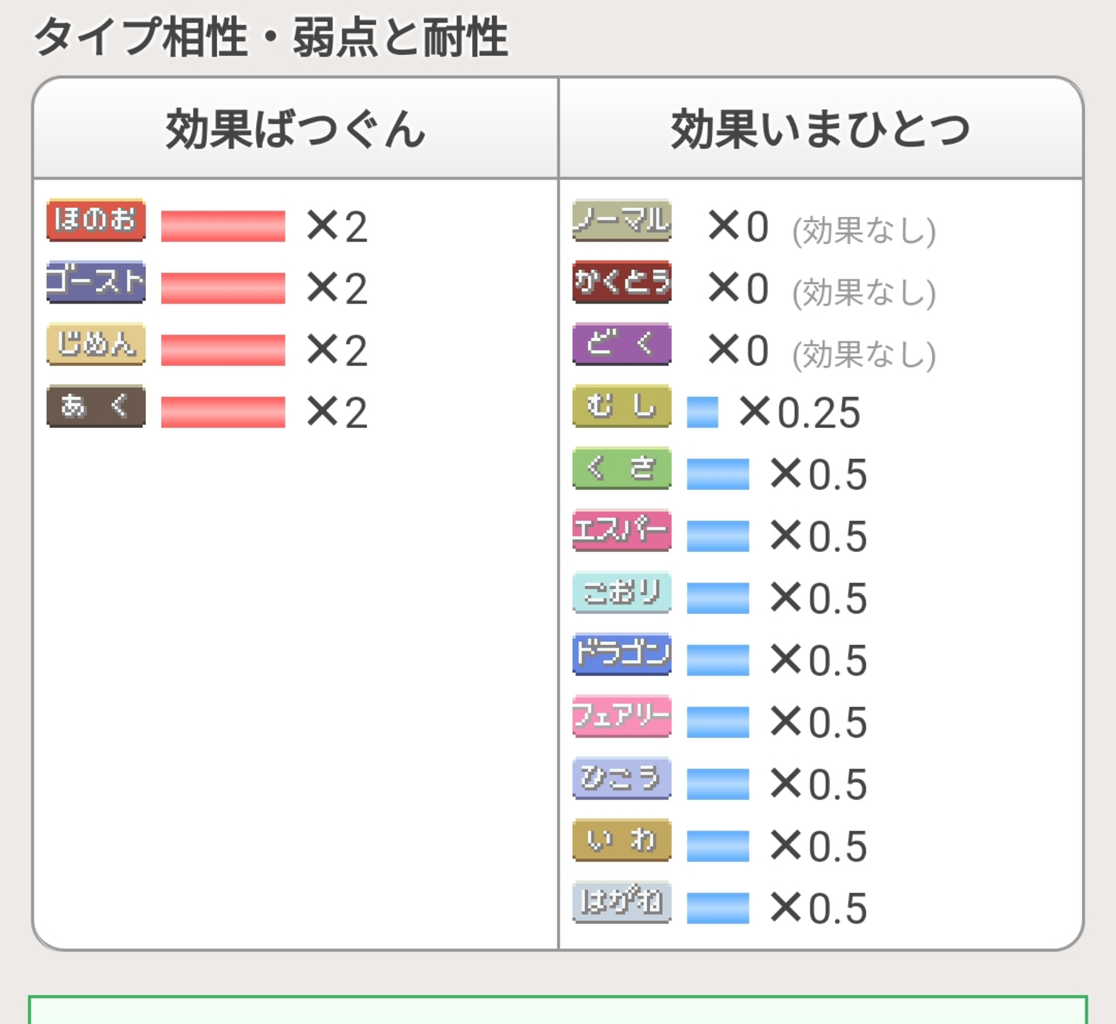
Task: Click the ×0.5 value beside ドラゴン
Action: 819,660
